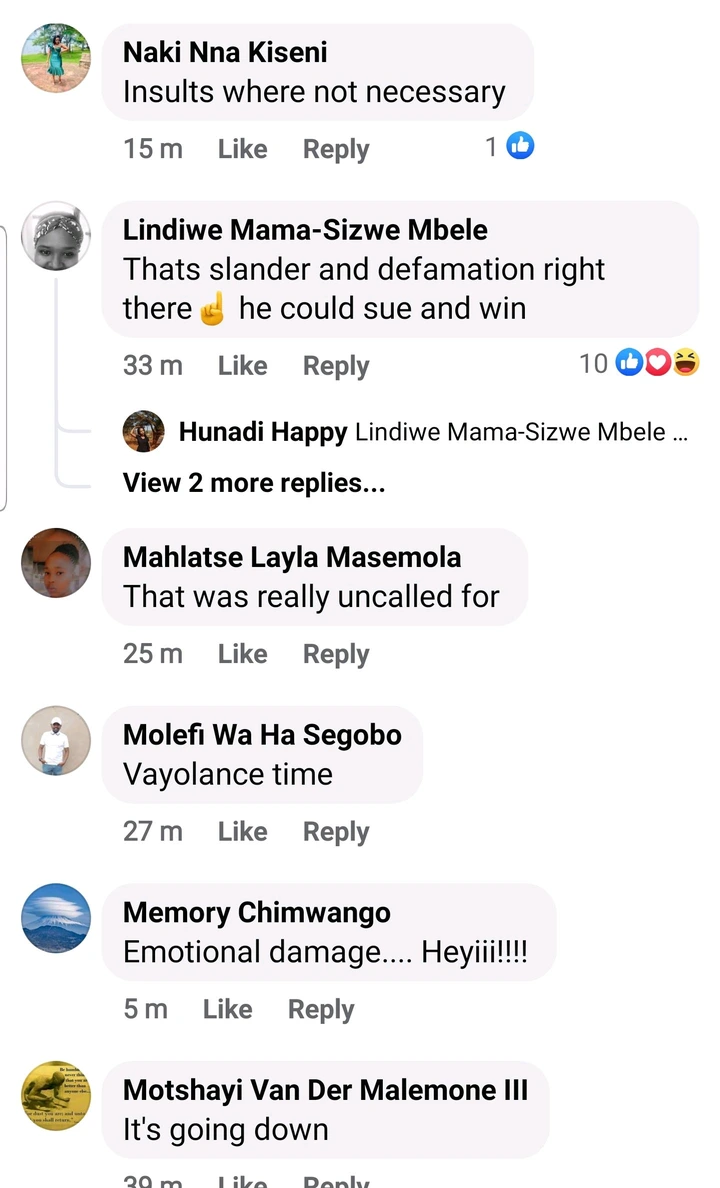Image resolution: width=720 pixels, height=1188 pixels.
Task: Open Memory Chimwango's profile name link
Action: tap(256, 912)
